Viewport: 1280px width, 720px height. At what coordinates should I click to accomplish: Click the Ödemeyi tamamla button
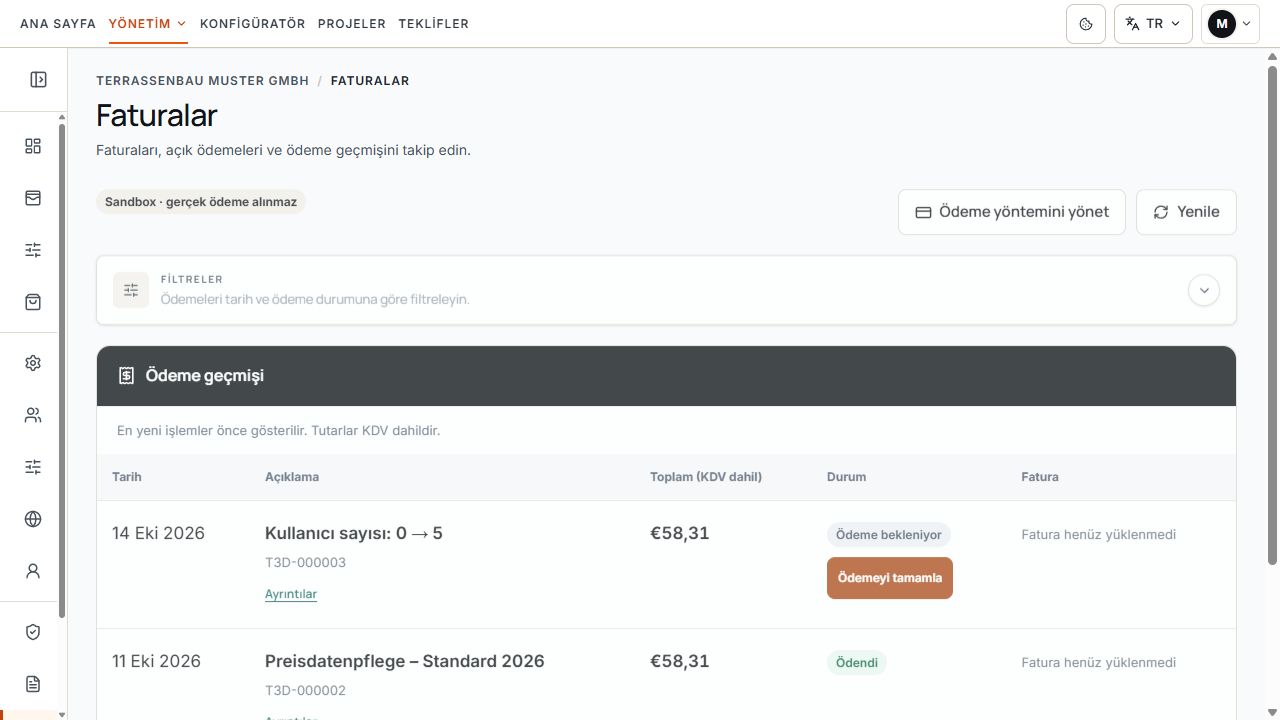point(890,578)
